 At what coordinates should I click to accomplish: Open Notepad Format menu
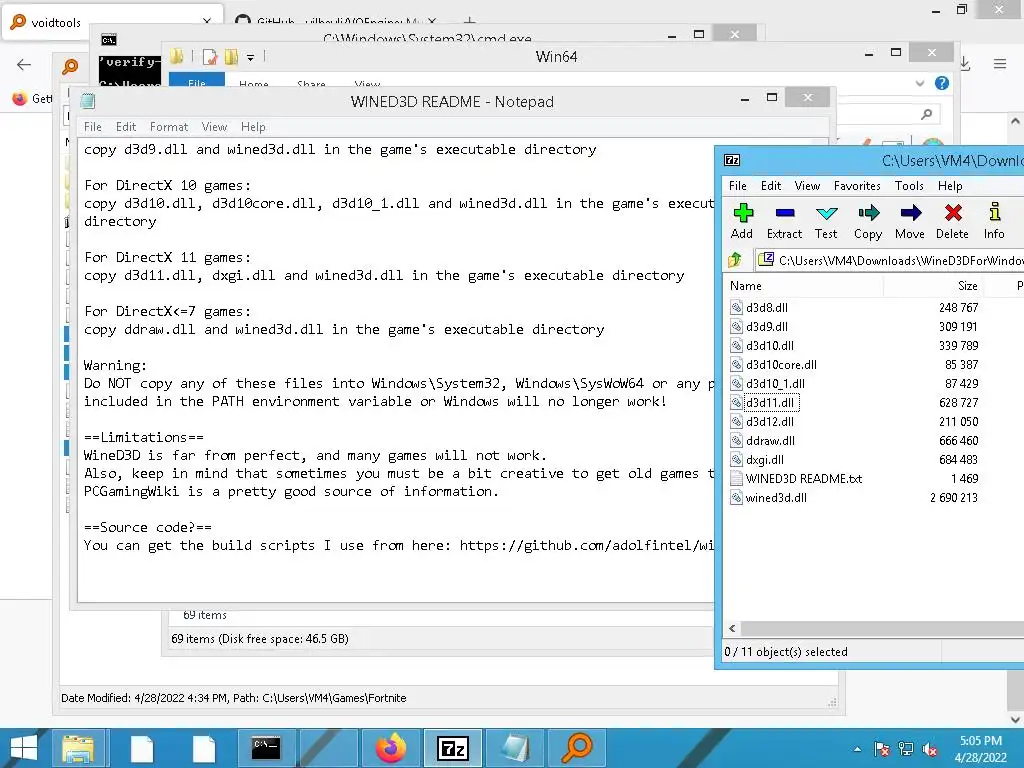pyautogui.click(x=168, y=127)
